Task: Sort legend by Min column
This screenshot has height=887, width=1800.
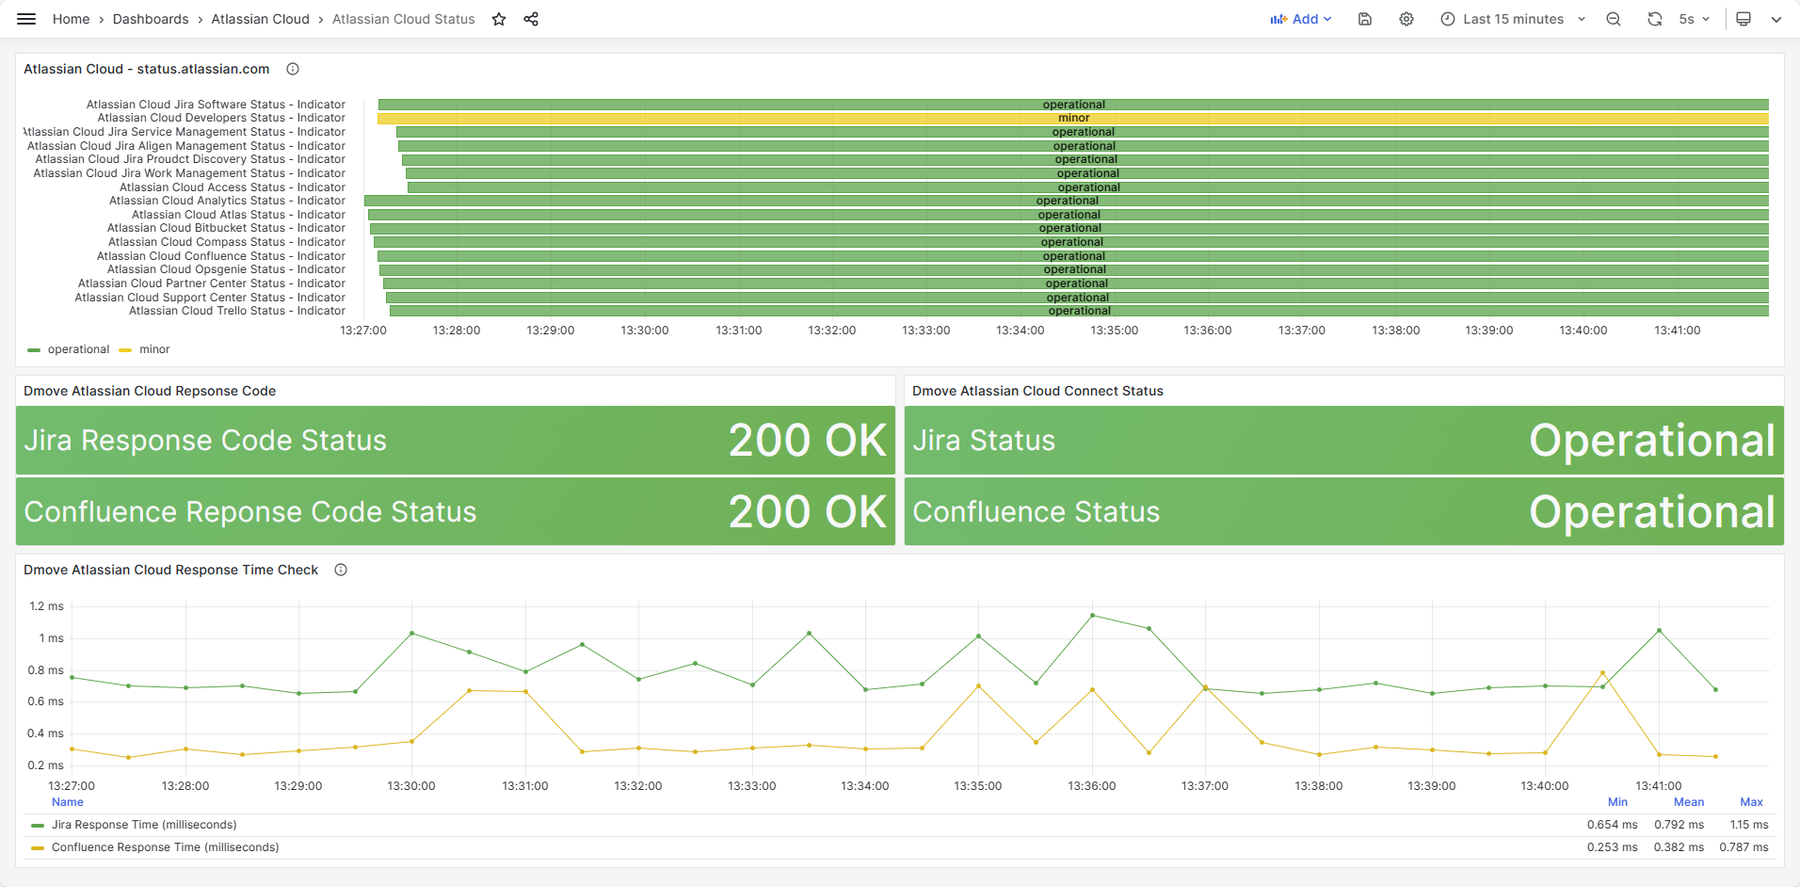Action: pyautogui.click(x=1617, y=802)
